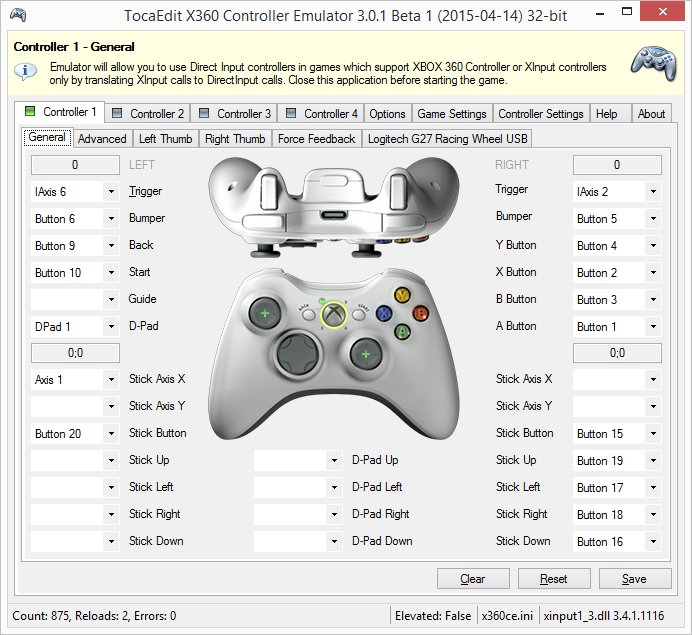
Task: Click the D-pad on the controller image
Action: [x=295, y=353]
